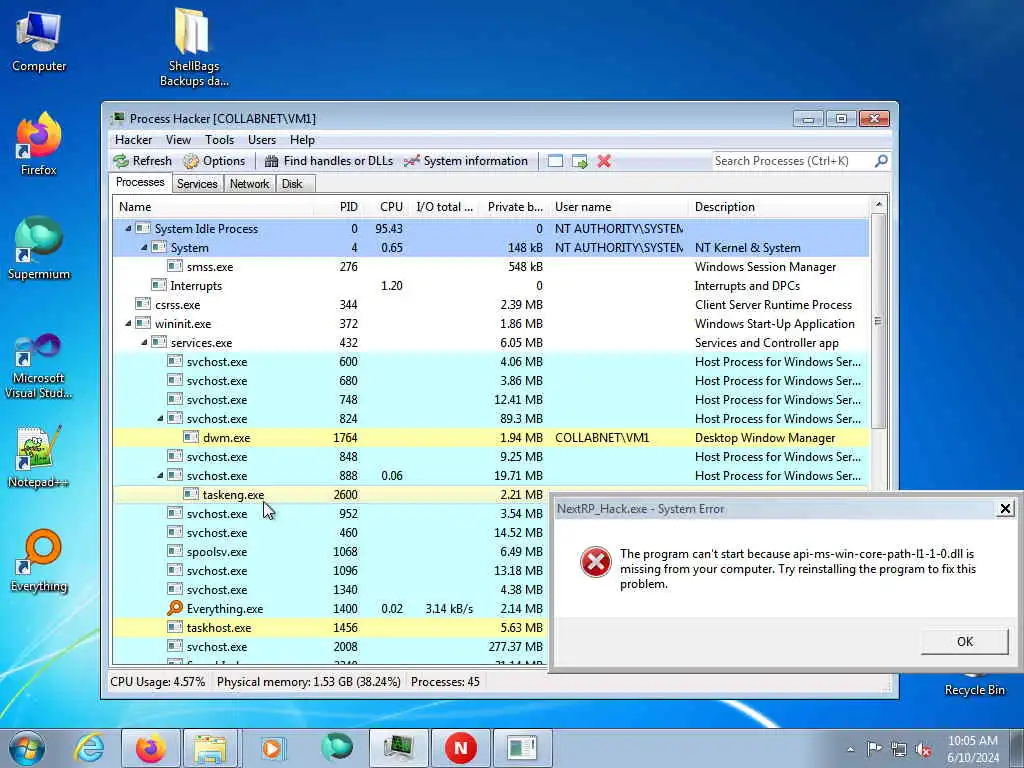Click the Microsoft Visual Studio shortcut

[39, 366]
